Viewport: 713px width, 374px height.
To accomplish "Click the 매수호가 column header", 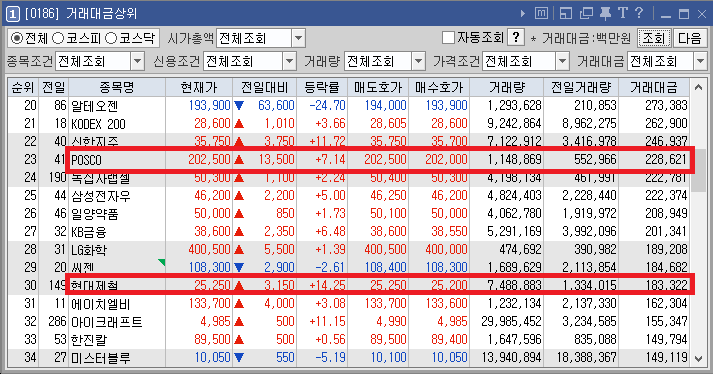I will coord(439,87).
